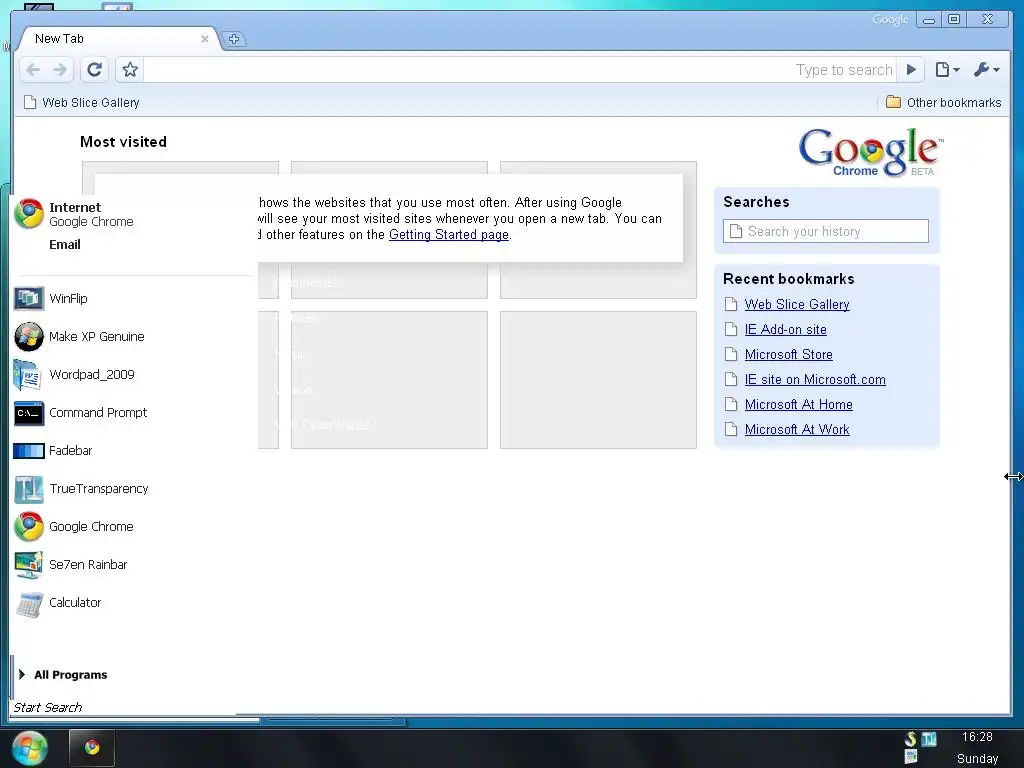Click the page icon beside Microsoft At Work bookmark
1024x768 pixels.
[x=731, y=430]
